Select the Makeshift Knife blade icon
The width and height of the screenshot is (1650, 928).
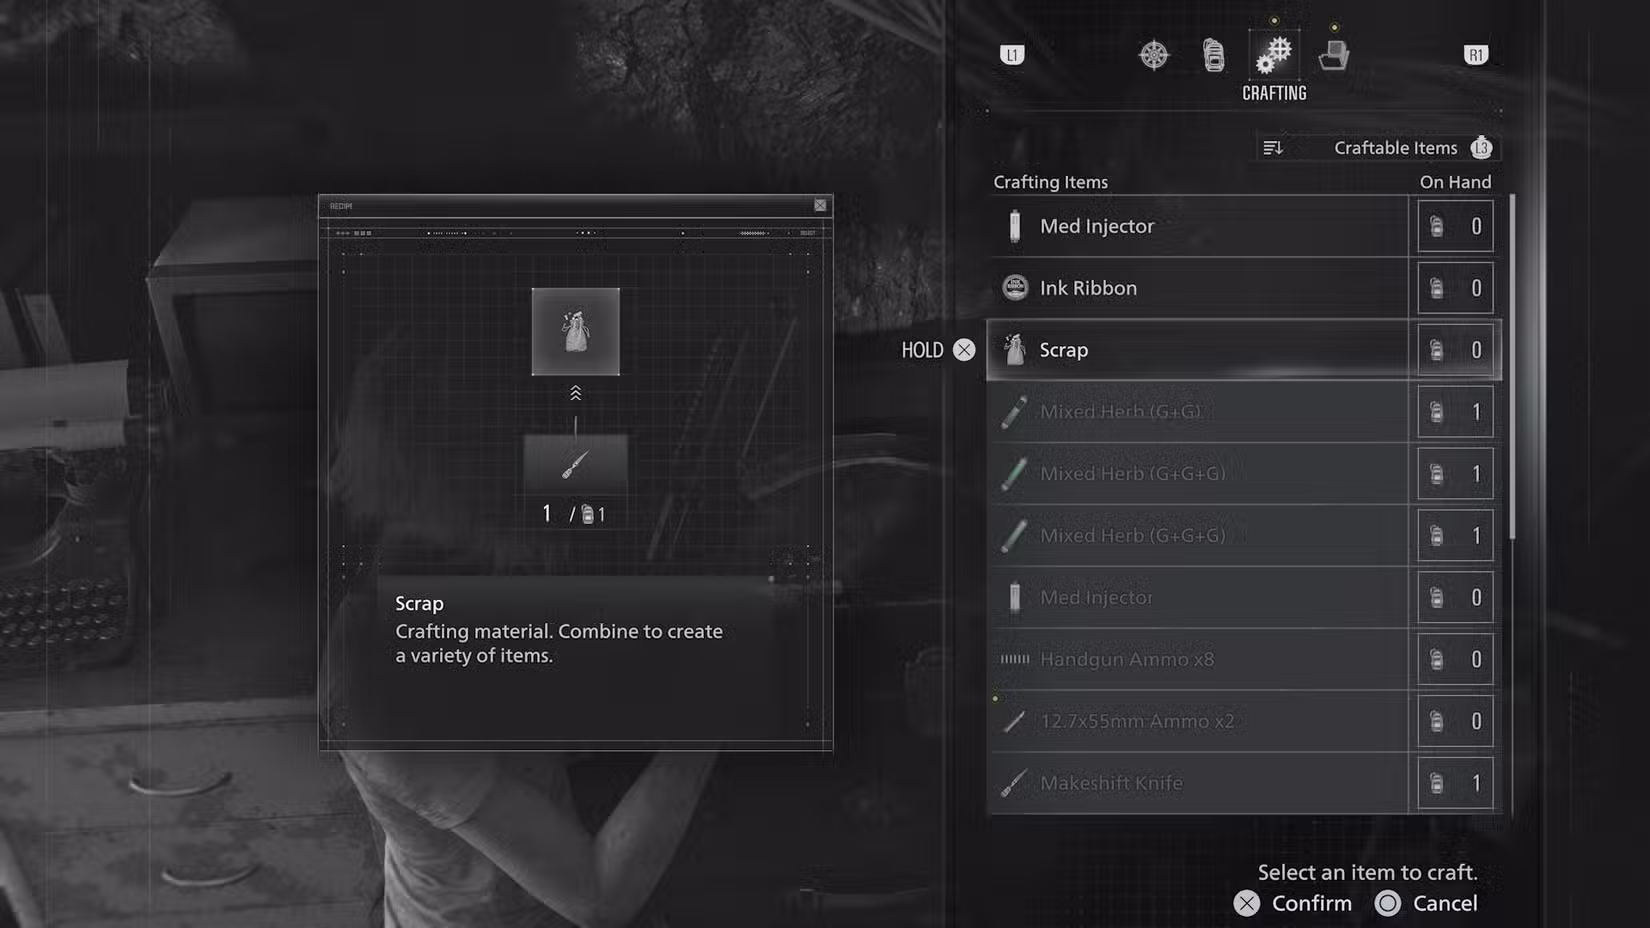click(1012, 783)
